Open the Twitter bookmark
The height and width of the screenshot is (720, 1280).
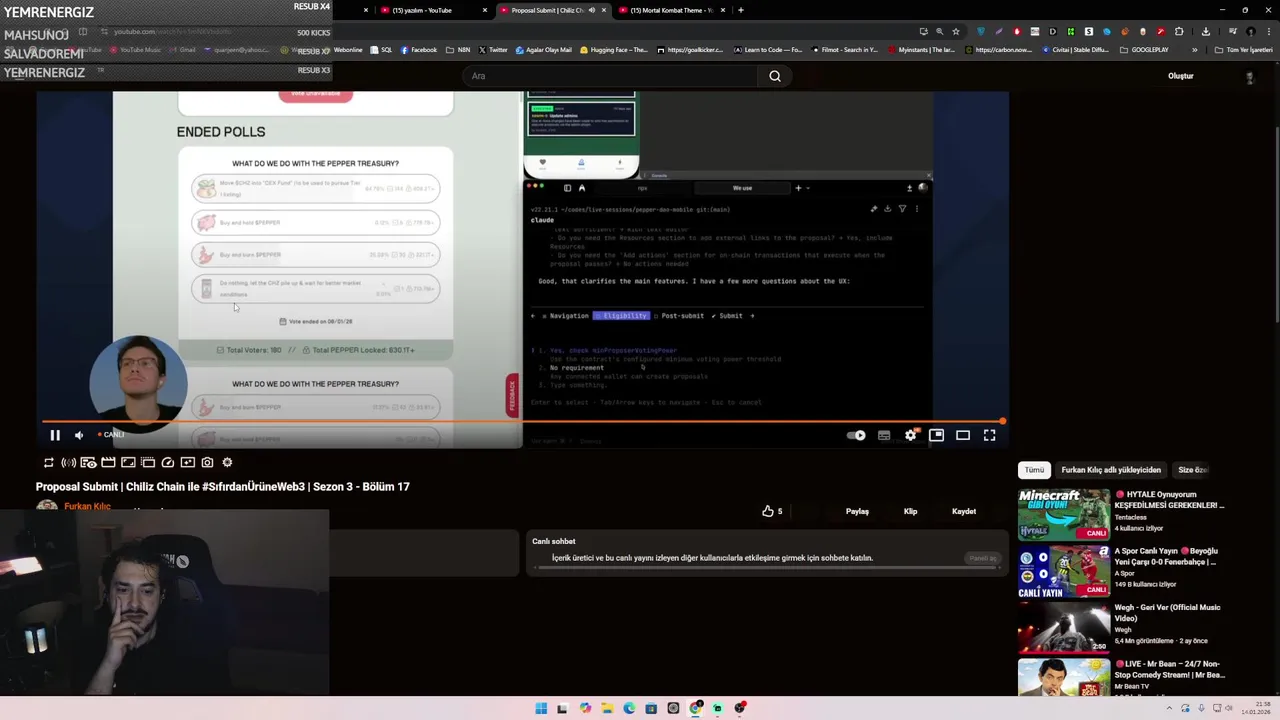(493, 50)
